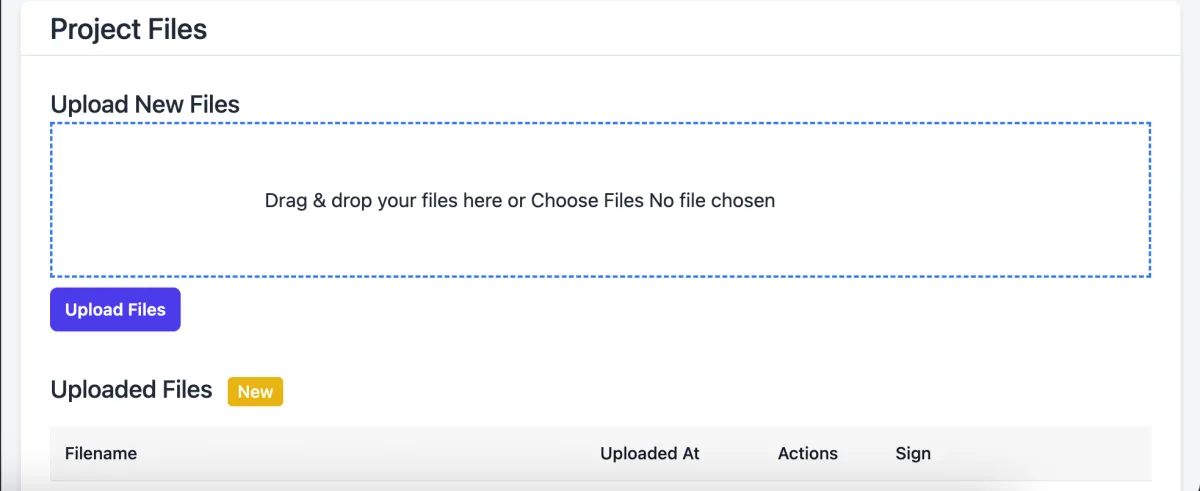
Task: Click the top-right corner of the drop zone
Action: tap(1143, 131)
